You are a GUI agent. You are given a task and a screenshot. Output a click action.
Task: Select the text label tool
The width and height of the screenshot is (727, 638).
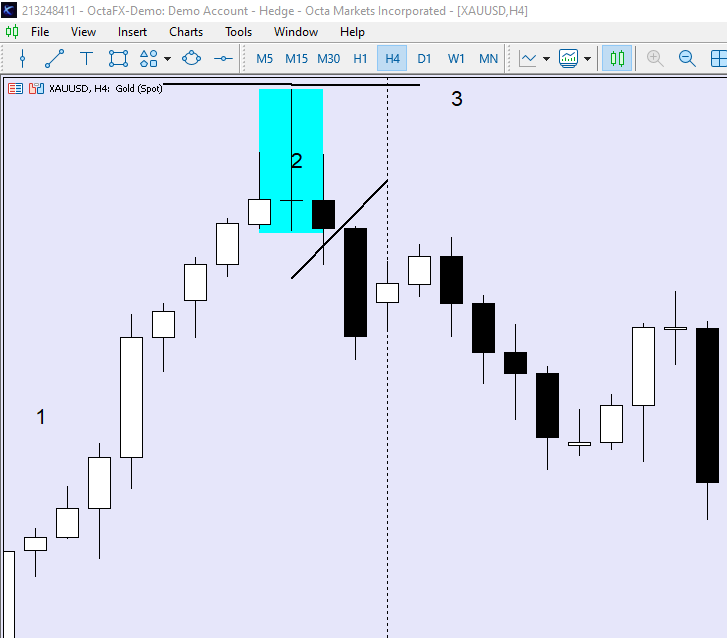(86, 58)
